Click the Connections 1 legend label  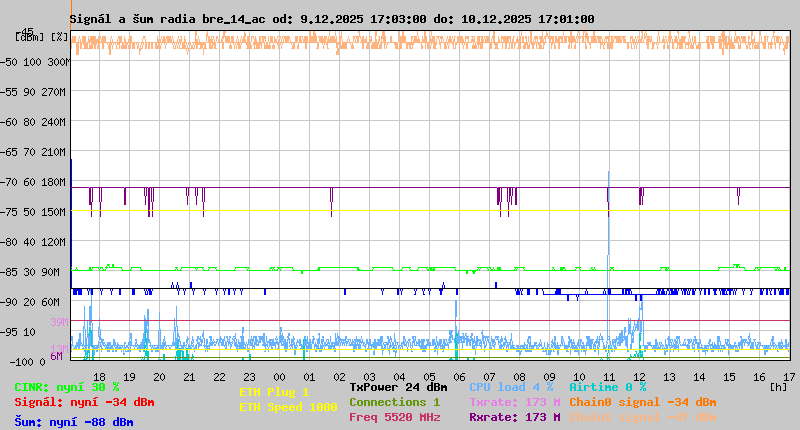(394, 402)
